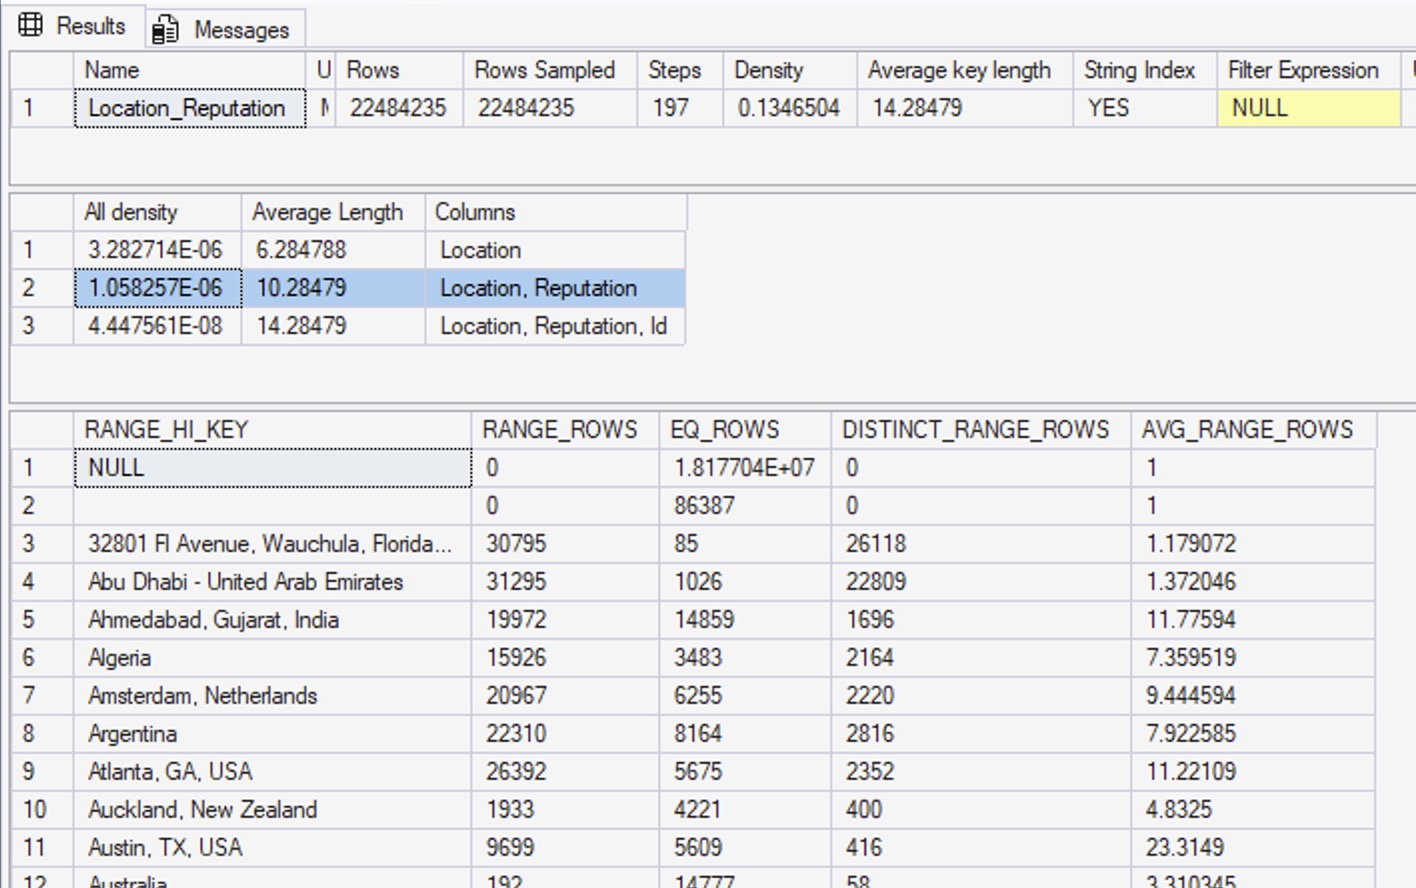Click the 'Location, Reputation, Id' cell
The image size is (1416, 888).
553,326
